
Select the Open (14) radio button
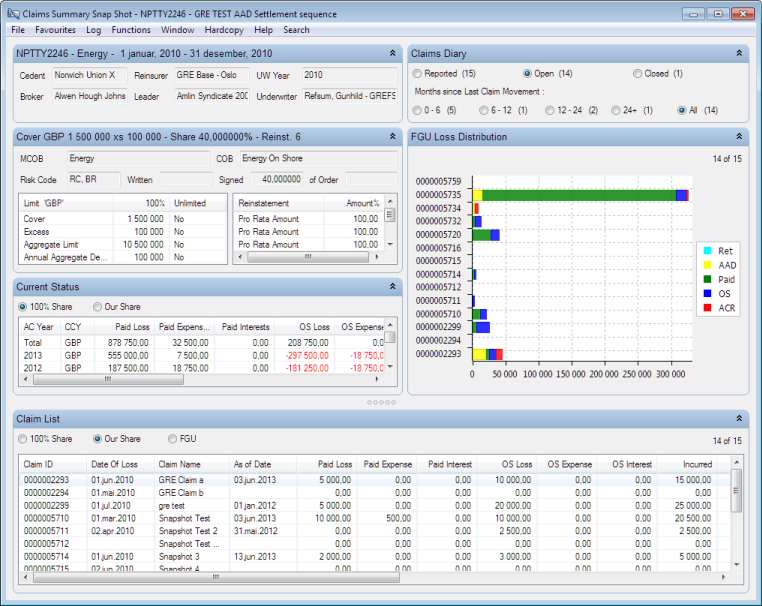click(x=527, y=74)
